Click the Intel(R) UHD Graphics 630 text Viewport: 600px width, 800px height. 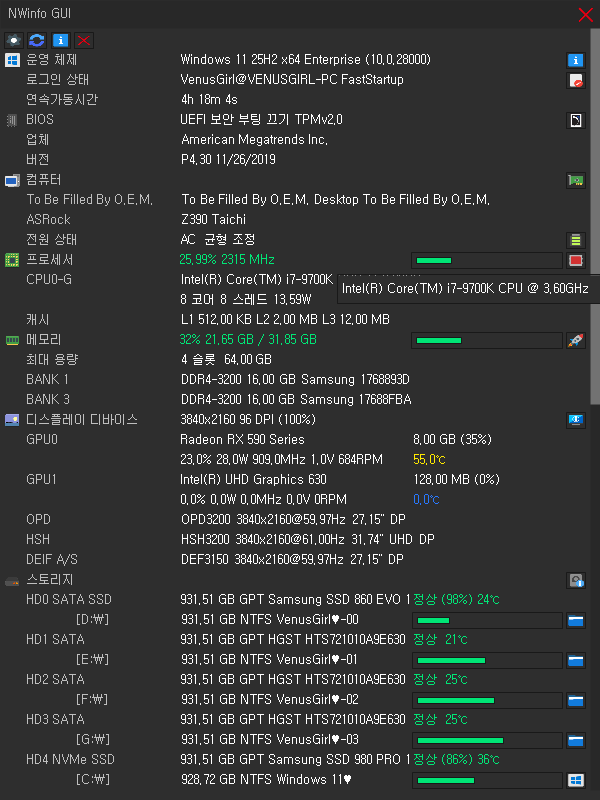253,480
